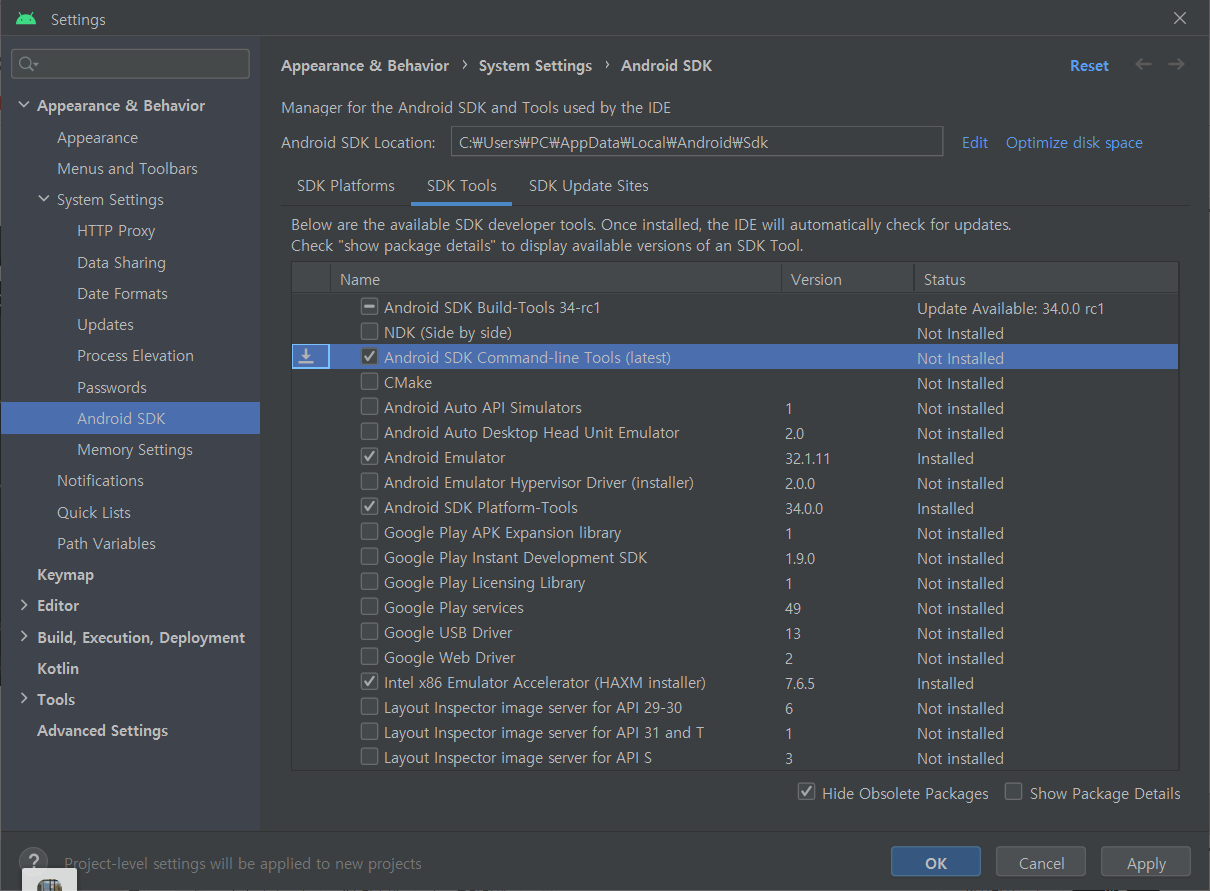Click the Android Studio logo icon
This screenshot has width=1210, height=891.
pos(26,19)
